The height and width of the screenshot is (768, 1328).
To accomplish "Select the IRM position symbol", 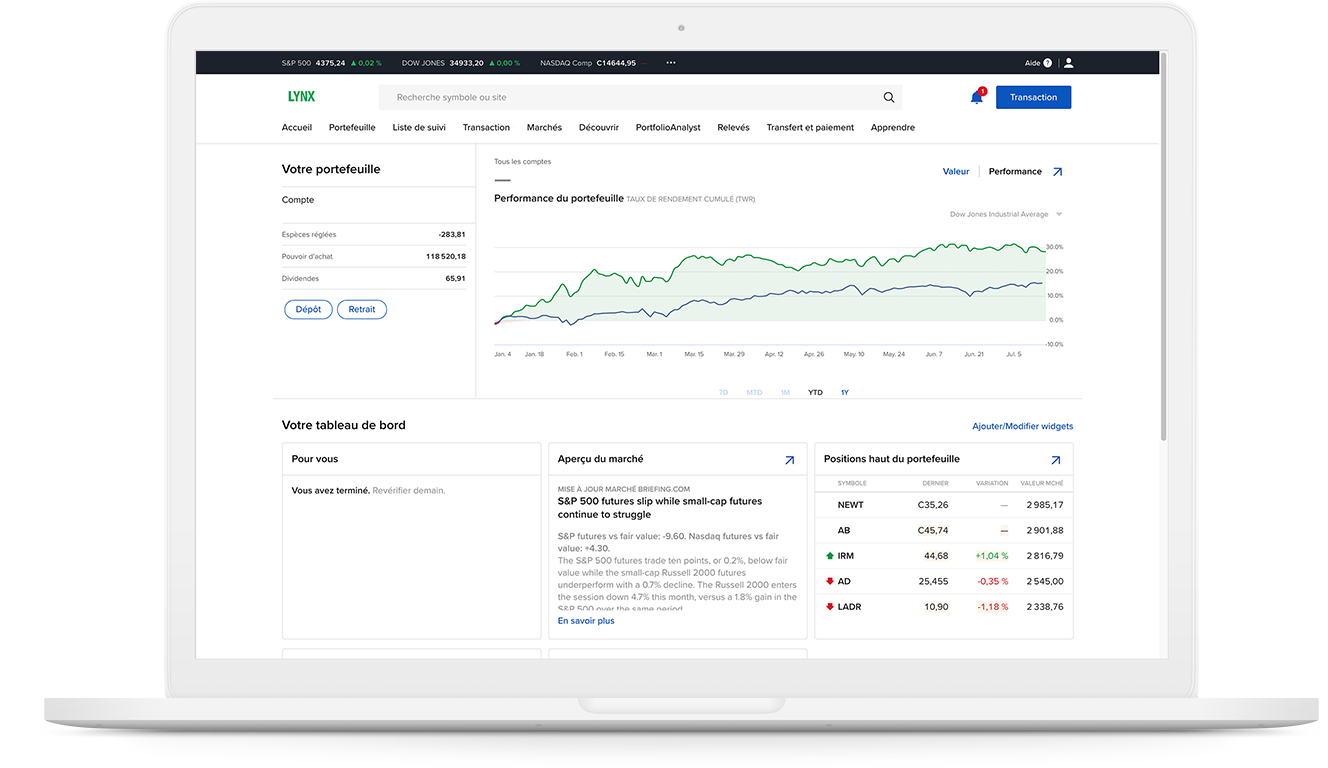I will coord(846,556).
